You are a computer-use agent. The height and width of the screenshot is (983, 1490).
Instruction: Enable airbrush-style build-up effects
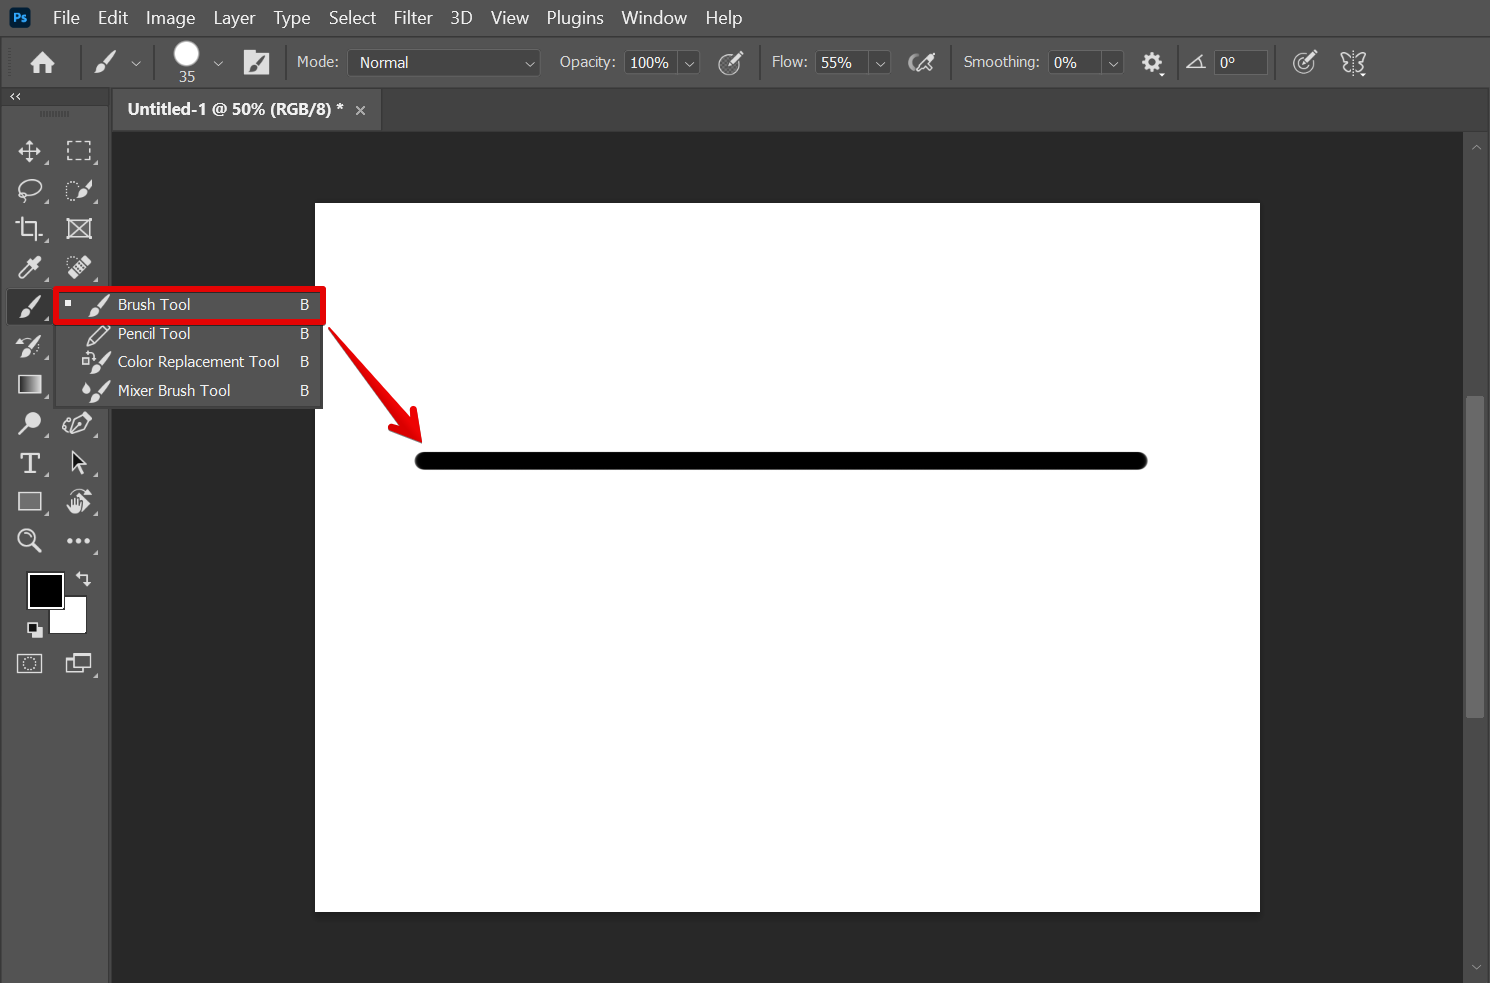[x=921, y=63]
